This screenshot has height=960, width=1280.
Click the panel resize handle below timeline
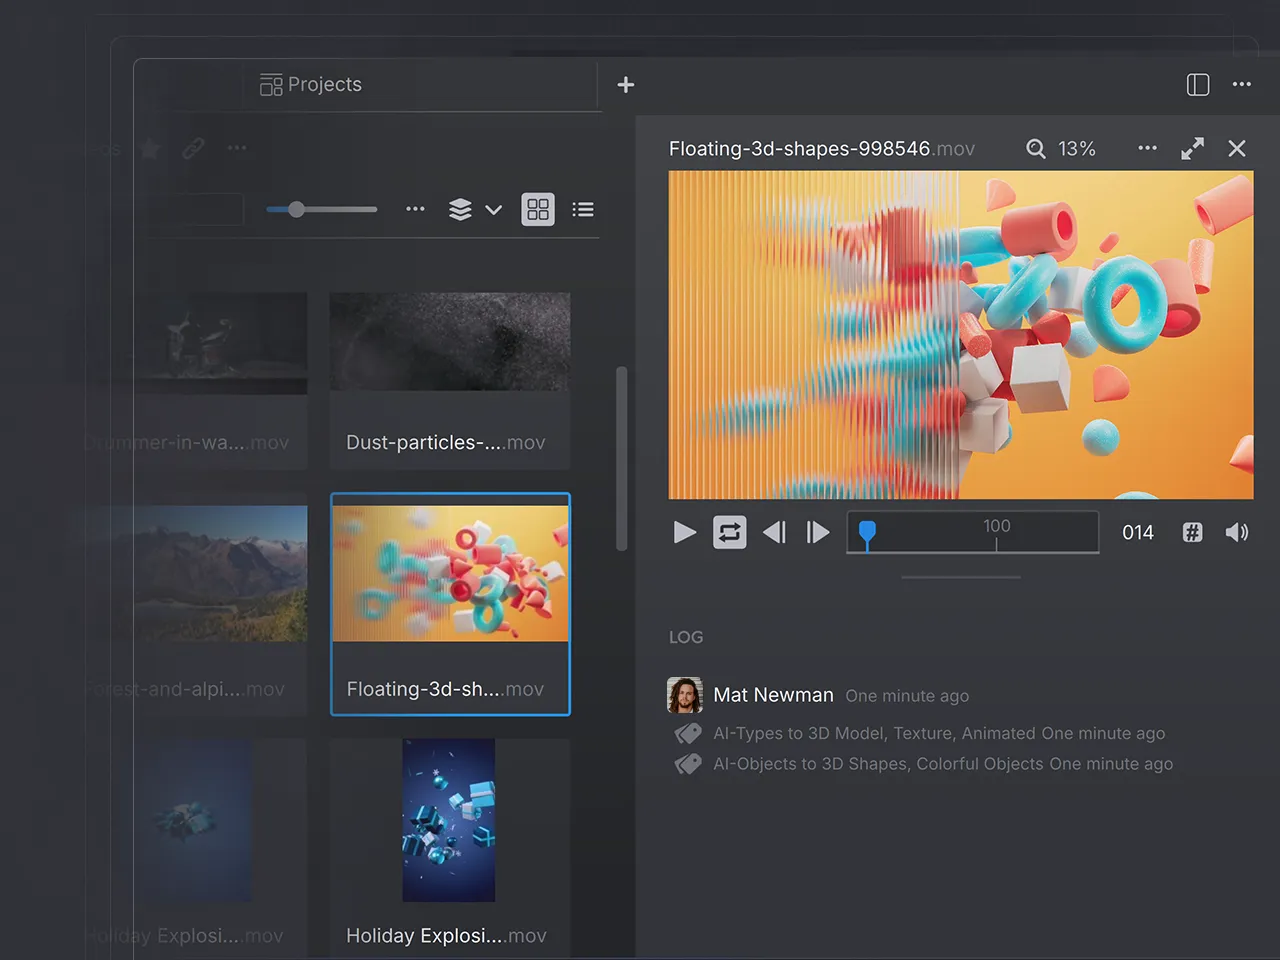point(961,577)
